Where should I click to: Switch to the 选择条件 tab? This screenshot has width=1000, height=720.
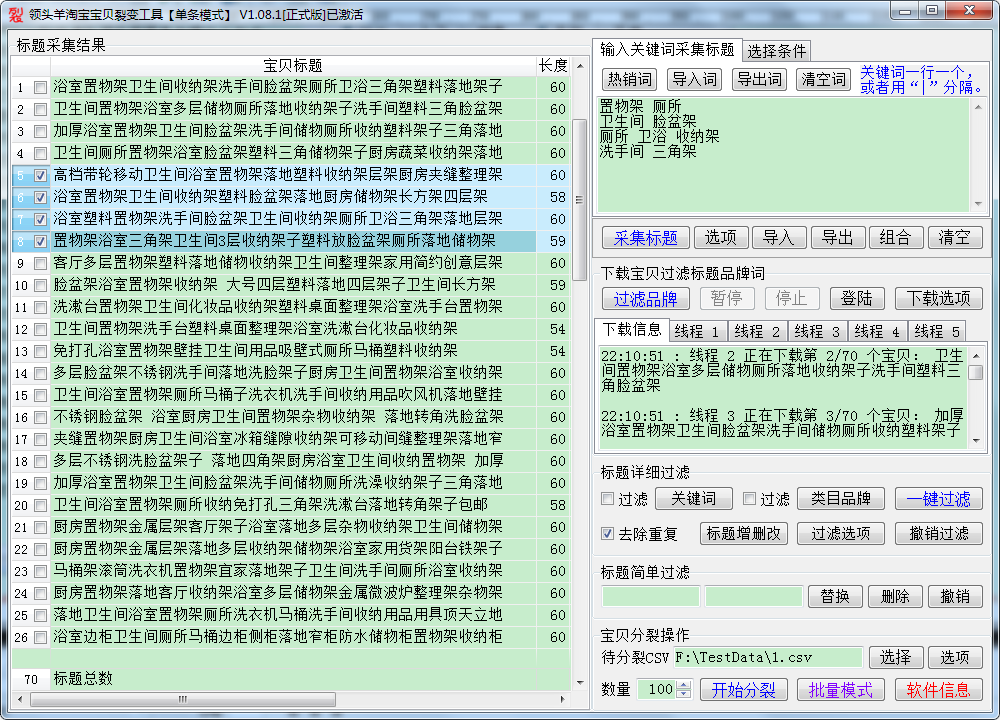pos(776,51)
